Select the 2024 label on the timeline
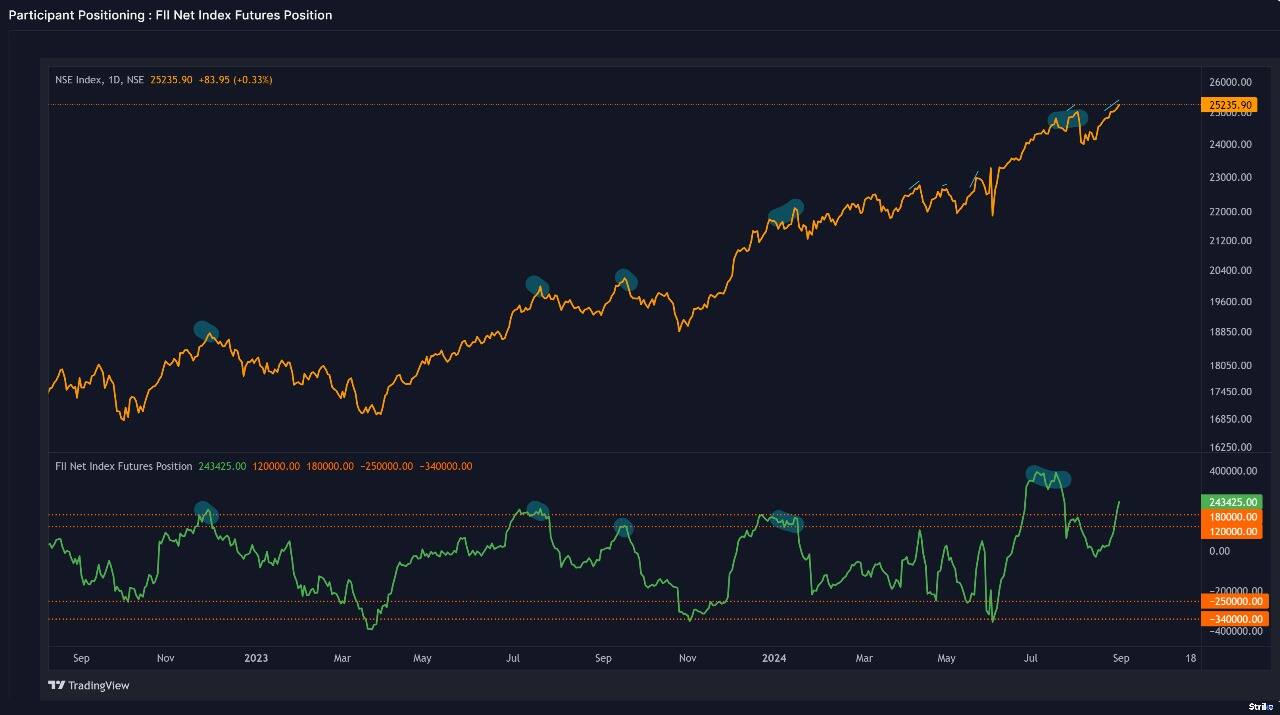 [772, 658]
